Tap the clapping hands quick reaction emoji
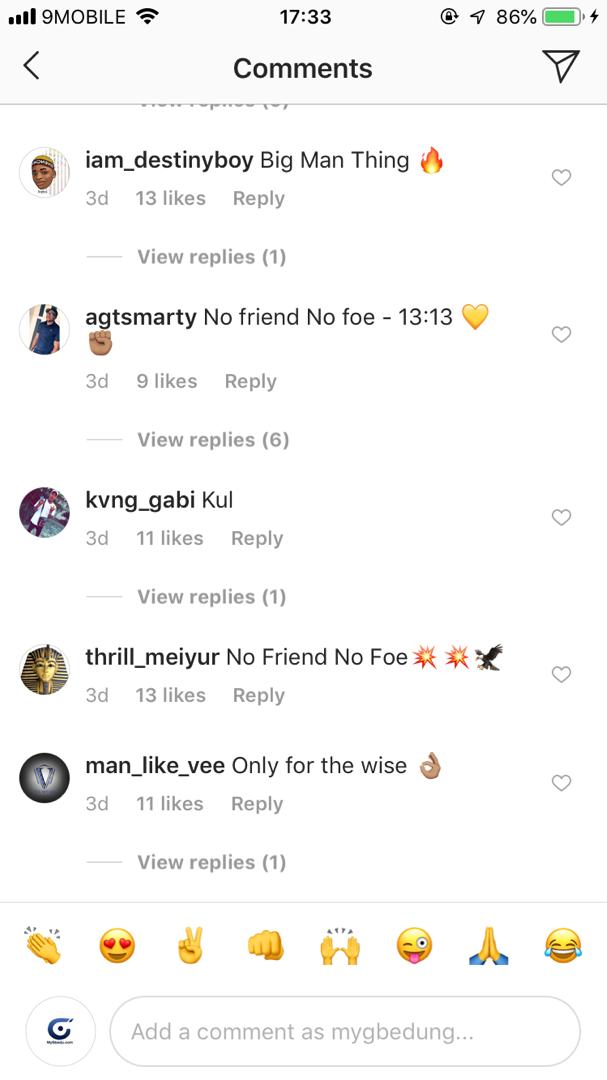The width and height of the screenshot is (607, 1080). 41,944
